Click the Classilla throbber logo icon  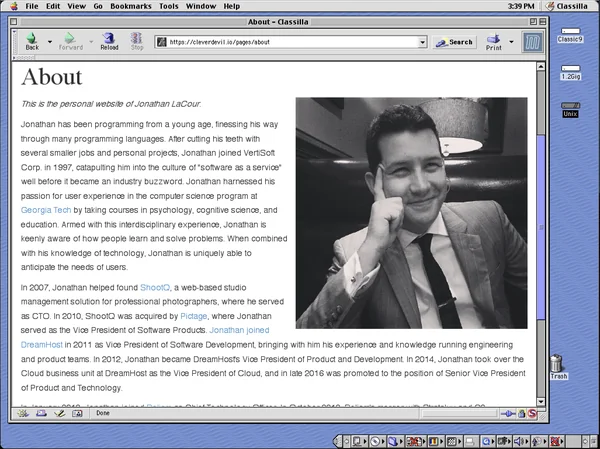(532, 42)
